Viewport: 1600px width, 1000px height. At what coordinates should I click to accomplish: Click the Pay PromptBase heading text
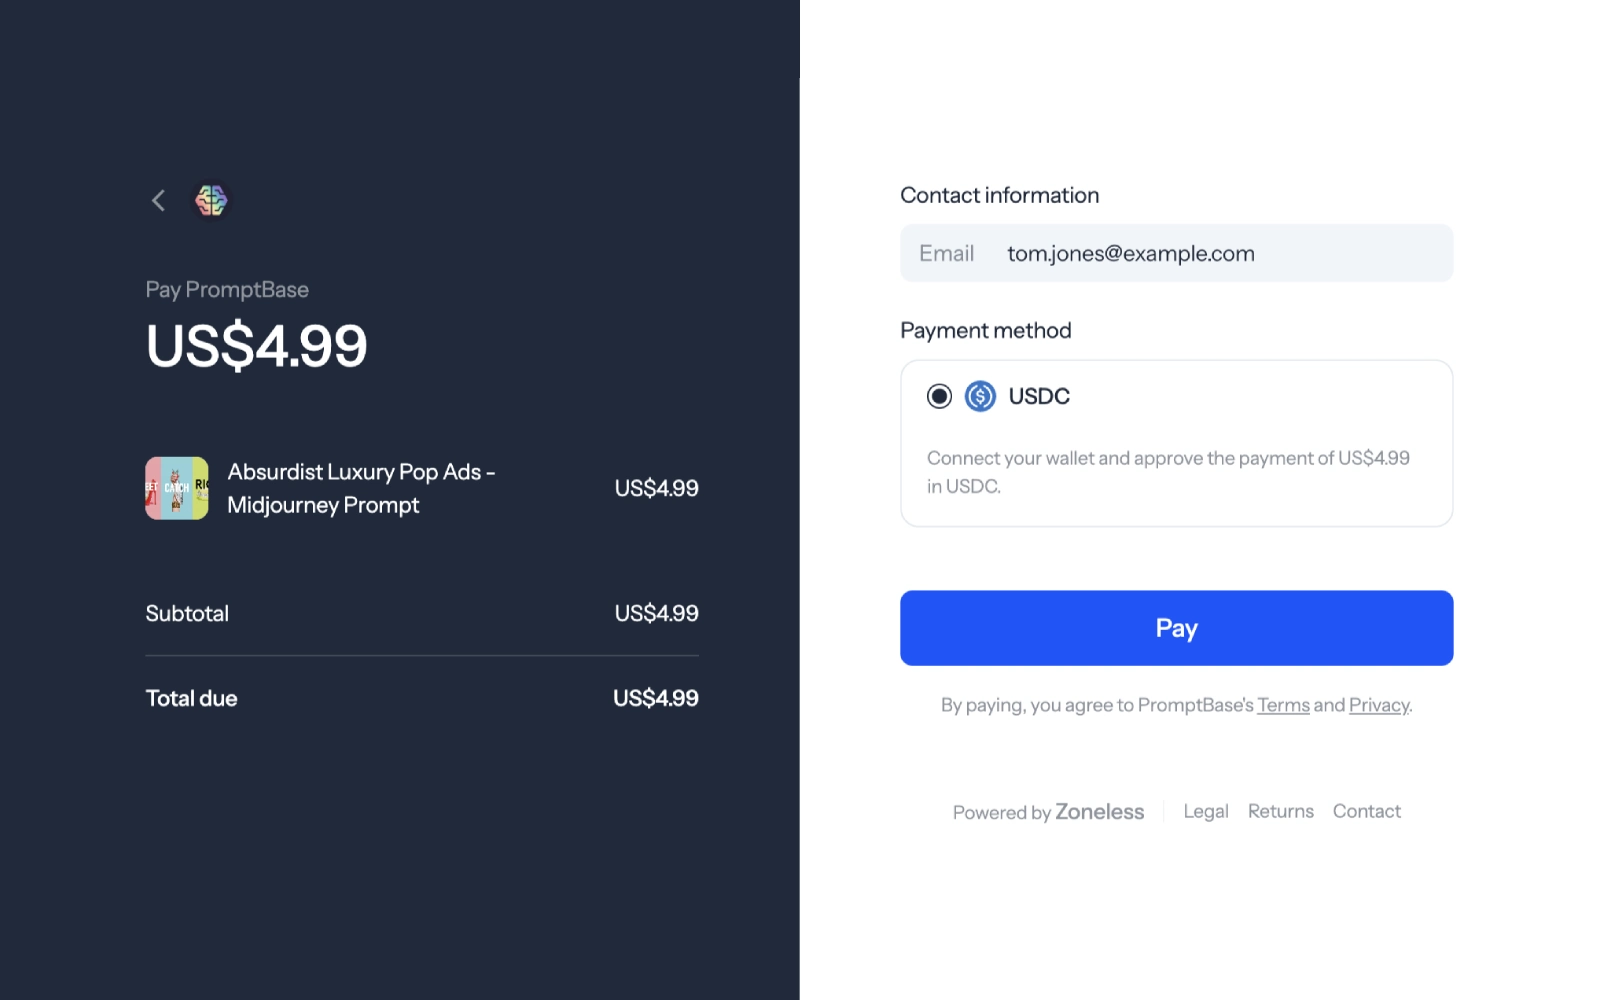click(227, 290)
